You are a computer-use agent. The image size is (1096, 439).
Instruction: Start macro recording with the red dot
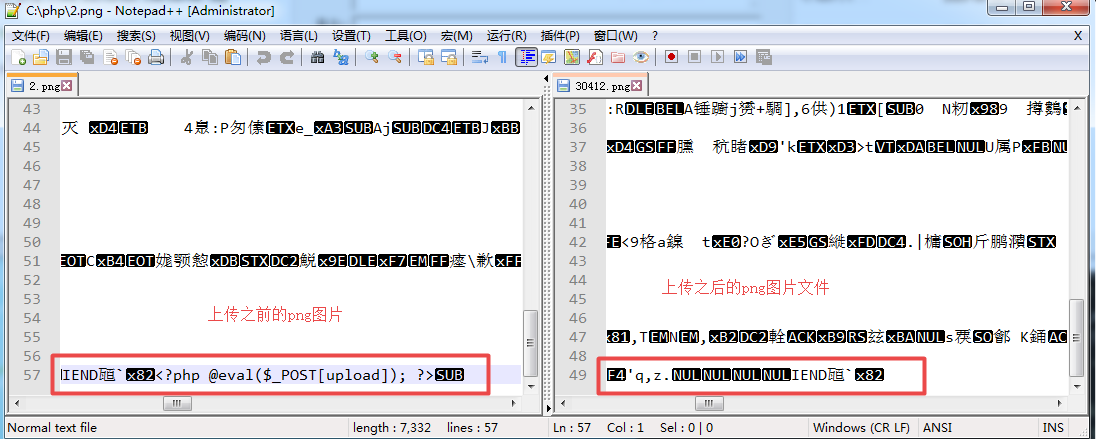pyautogui.click(x=671, y=57)
